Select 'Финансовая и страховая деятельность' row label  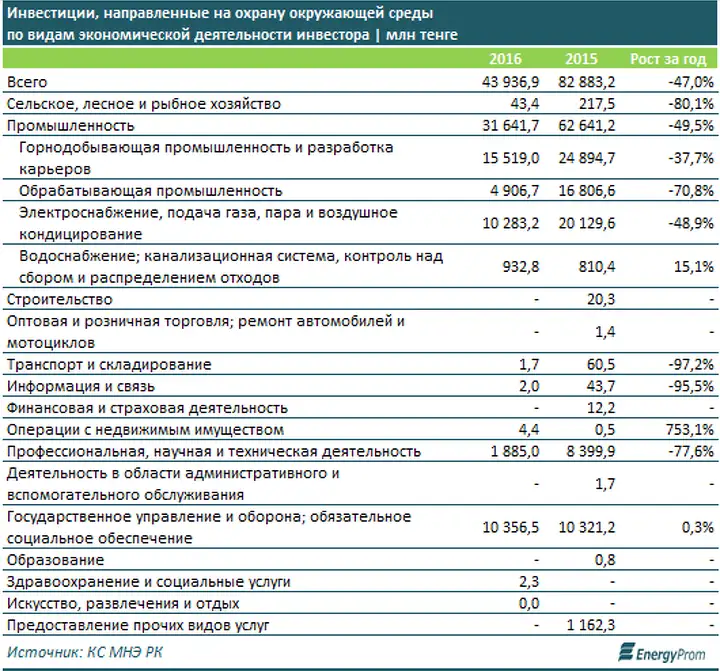[x=147, y=408]
